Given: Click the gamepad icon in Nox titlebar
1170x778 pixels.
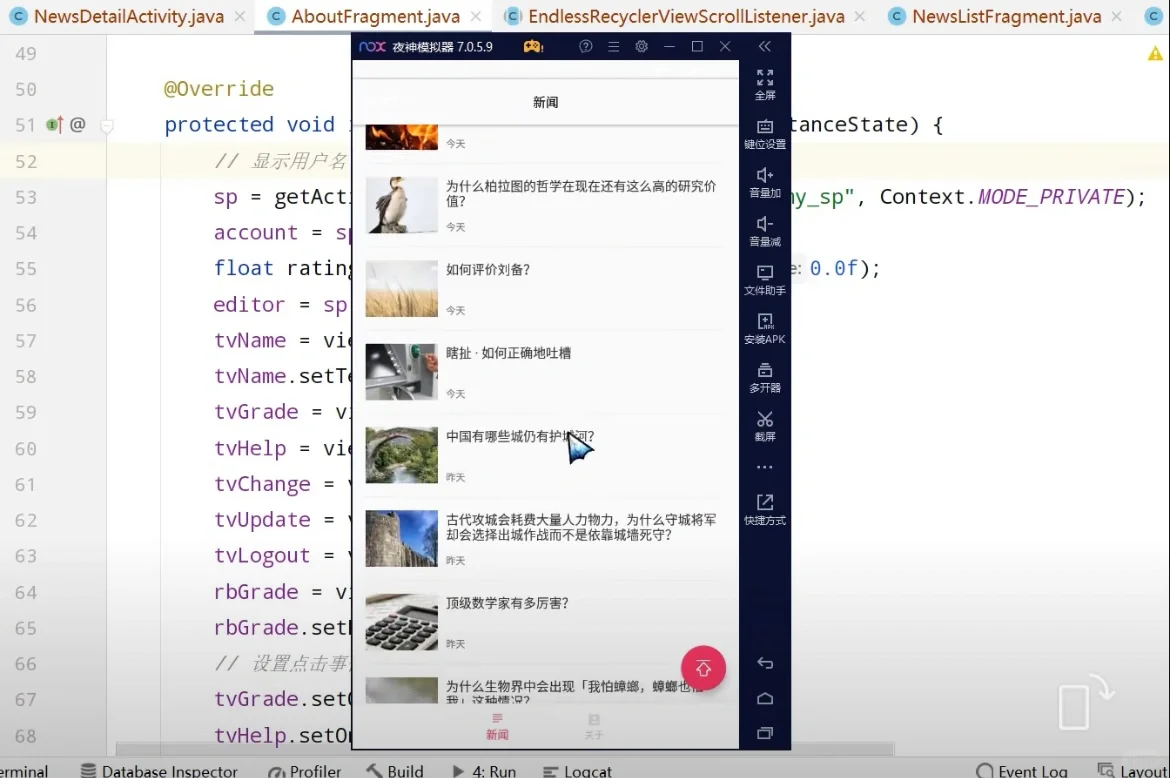Looking at the screenshot, I should pyautogui.click(x=533, y=46).
